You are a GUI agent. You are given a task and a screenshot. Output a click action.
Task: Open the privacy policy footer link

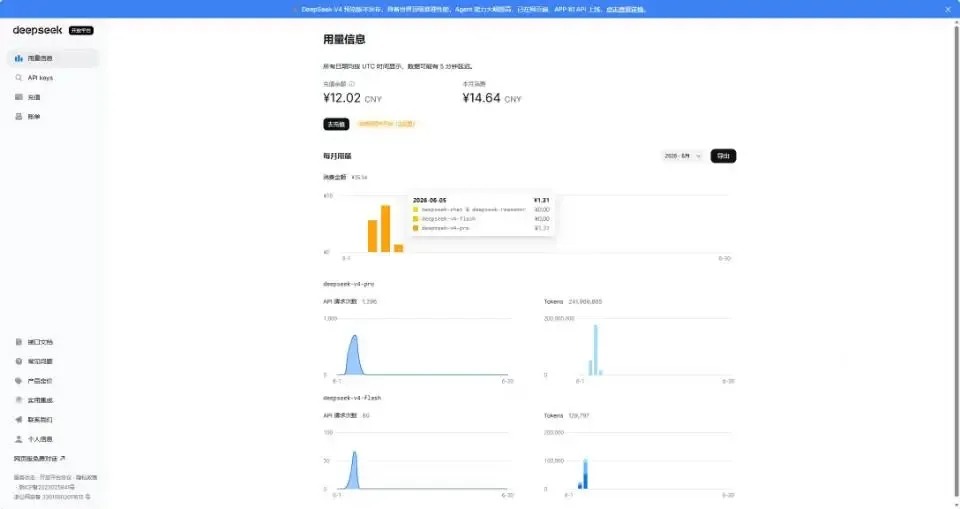coord(86,477)
